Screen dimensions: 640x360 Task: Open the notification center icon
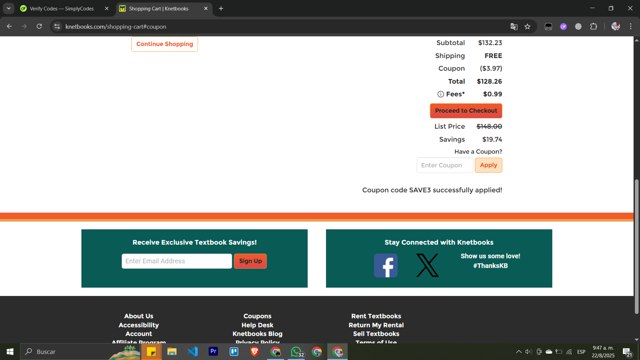[x=627, y=351]
